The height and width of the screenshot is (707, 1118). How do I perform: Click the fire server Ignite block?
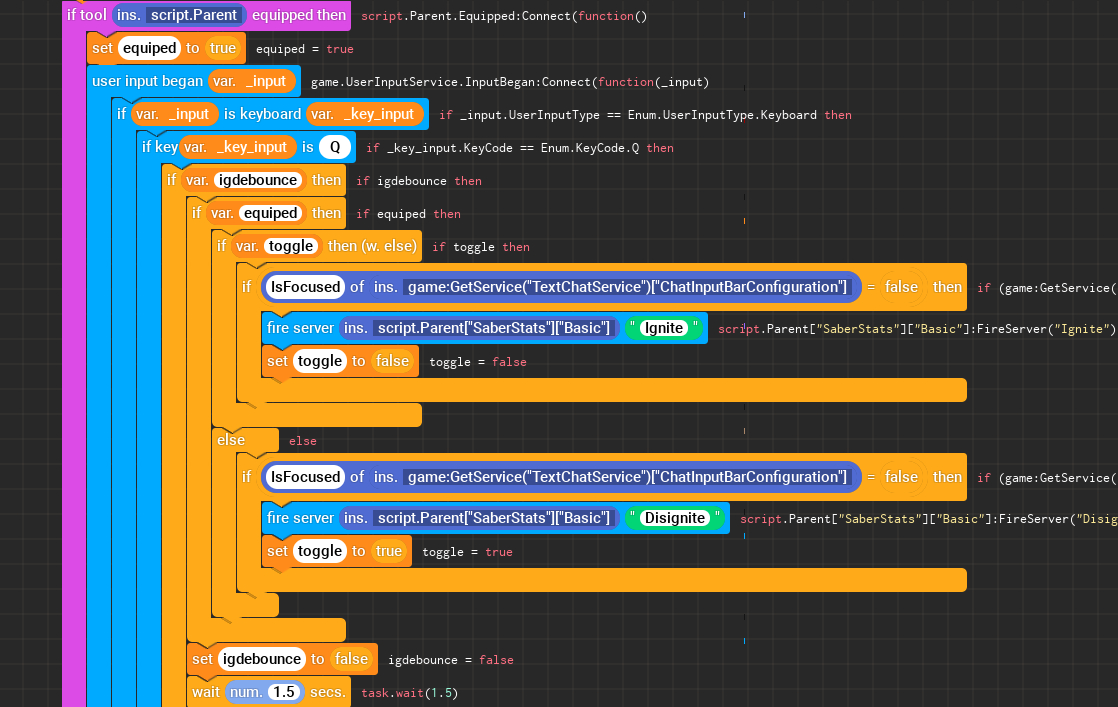tap(300, 327)
